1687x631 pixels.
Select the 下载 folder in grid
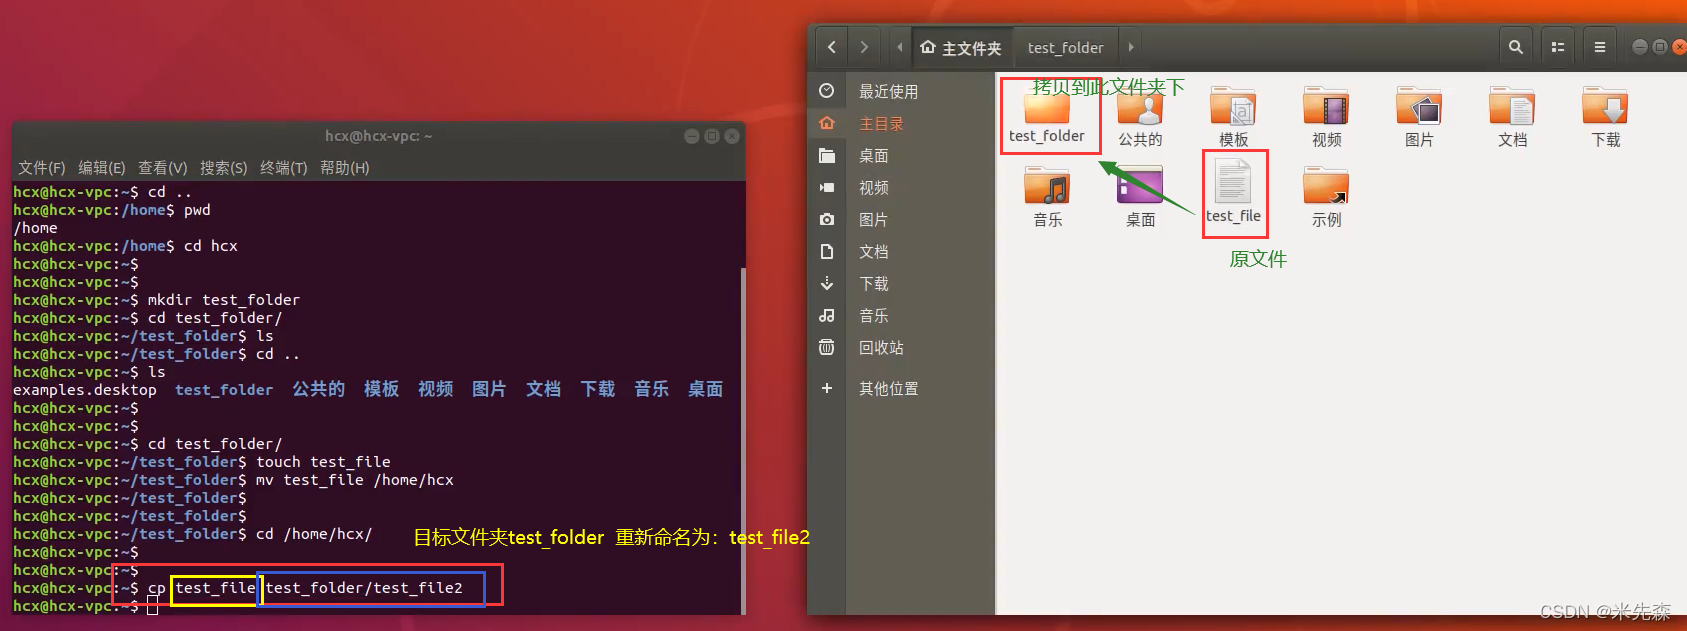click(x=1605, y=106)
